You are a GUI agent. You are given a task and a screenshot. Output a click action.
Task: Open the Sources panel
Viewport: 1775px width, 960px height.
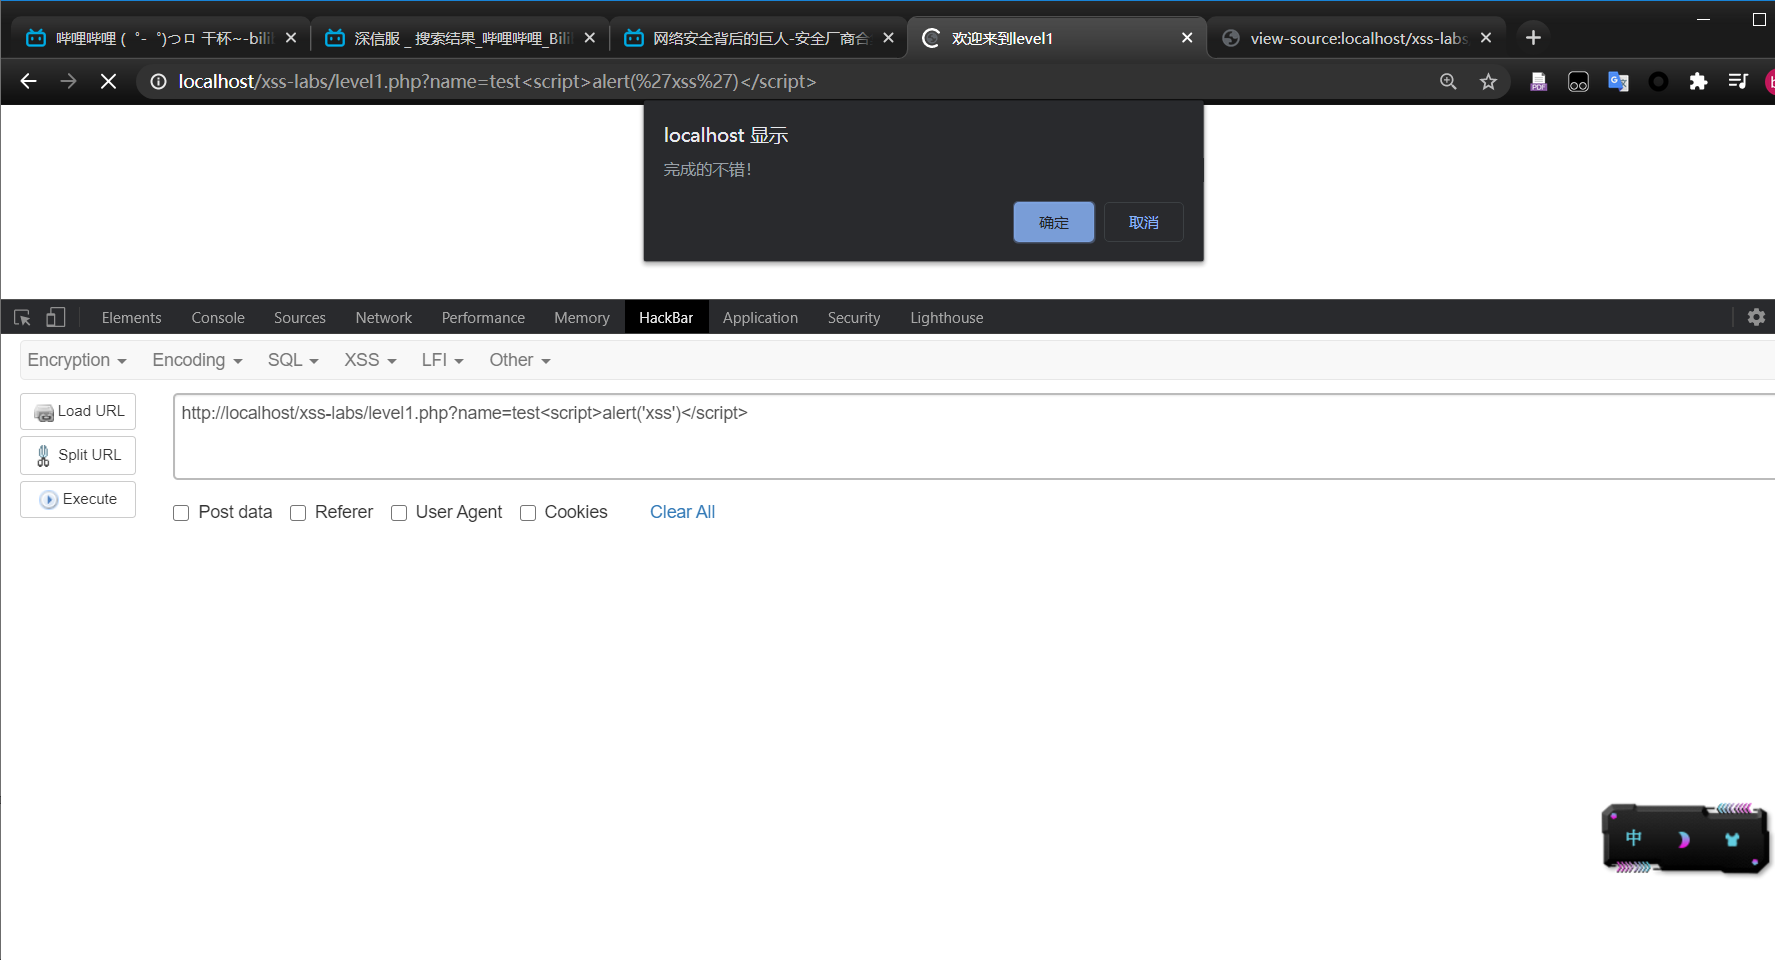[x=300, y=318]
